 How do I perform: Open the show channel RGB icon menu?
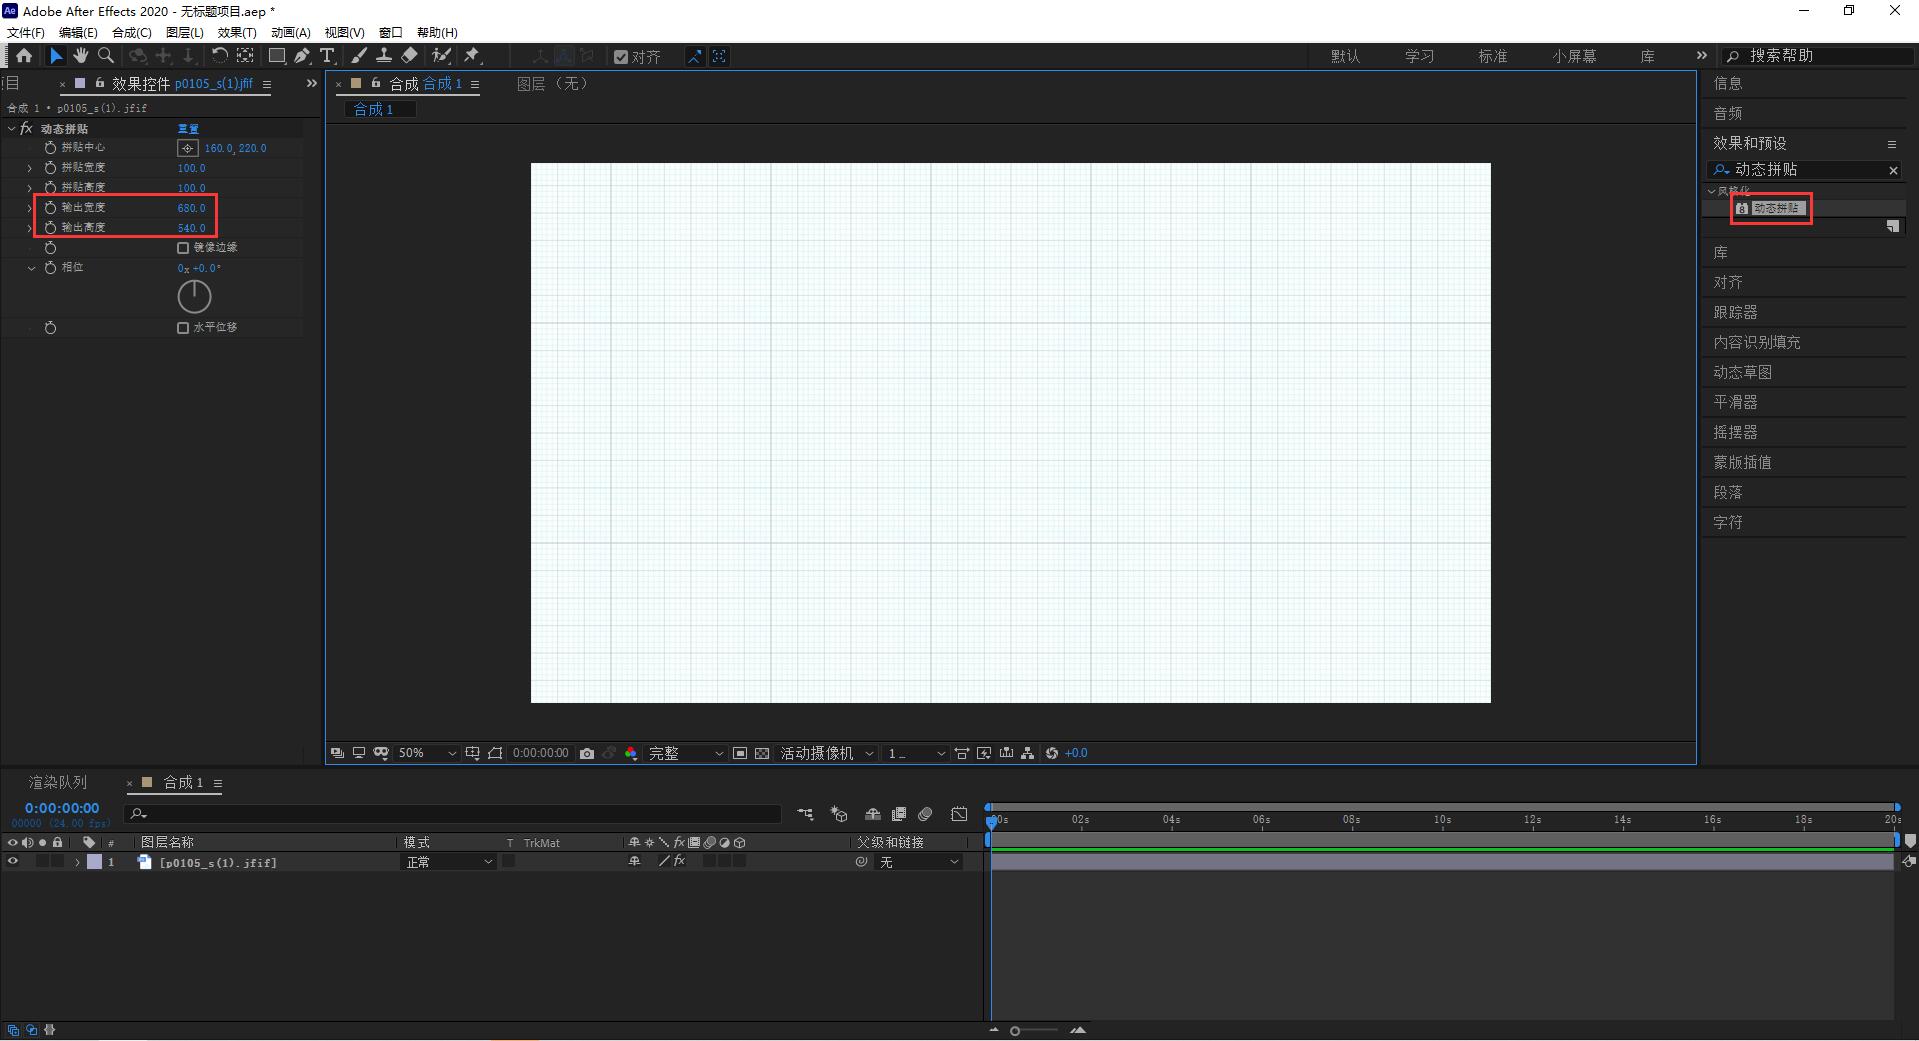[x=631, y=753]
